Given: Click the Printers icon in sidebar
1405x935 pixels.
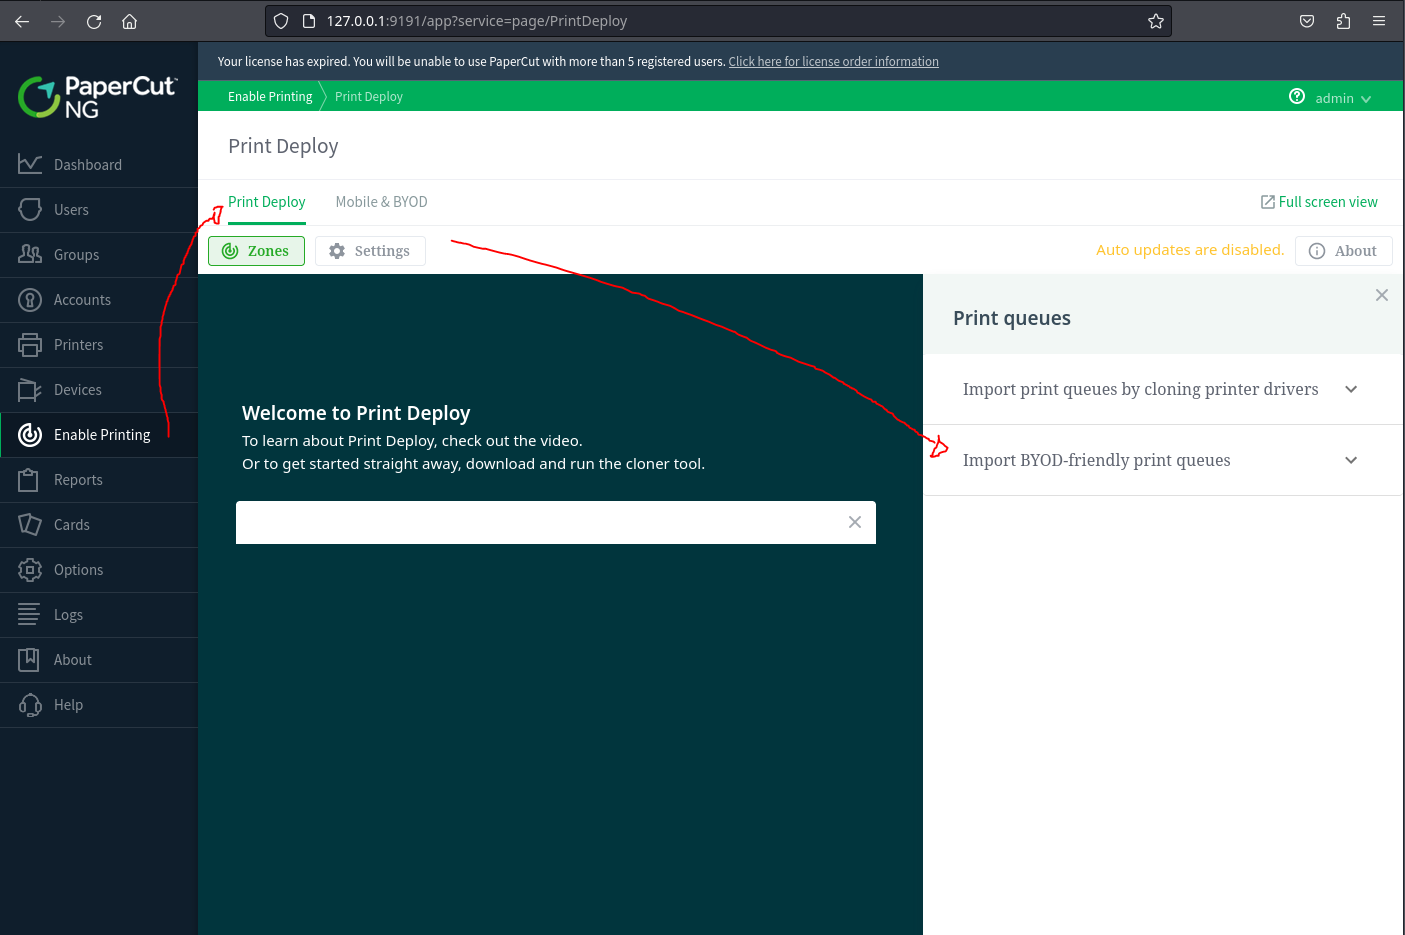Looking at the screenshot, I should point(30,344).
